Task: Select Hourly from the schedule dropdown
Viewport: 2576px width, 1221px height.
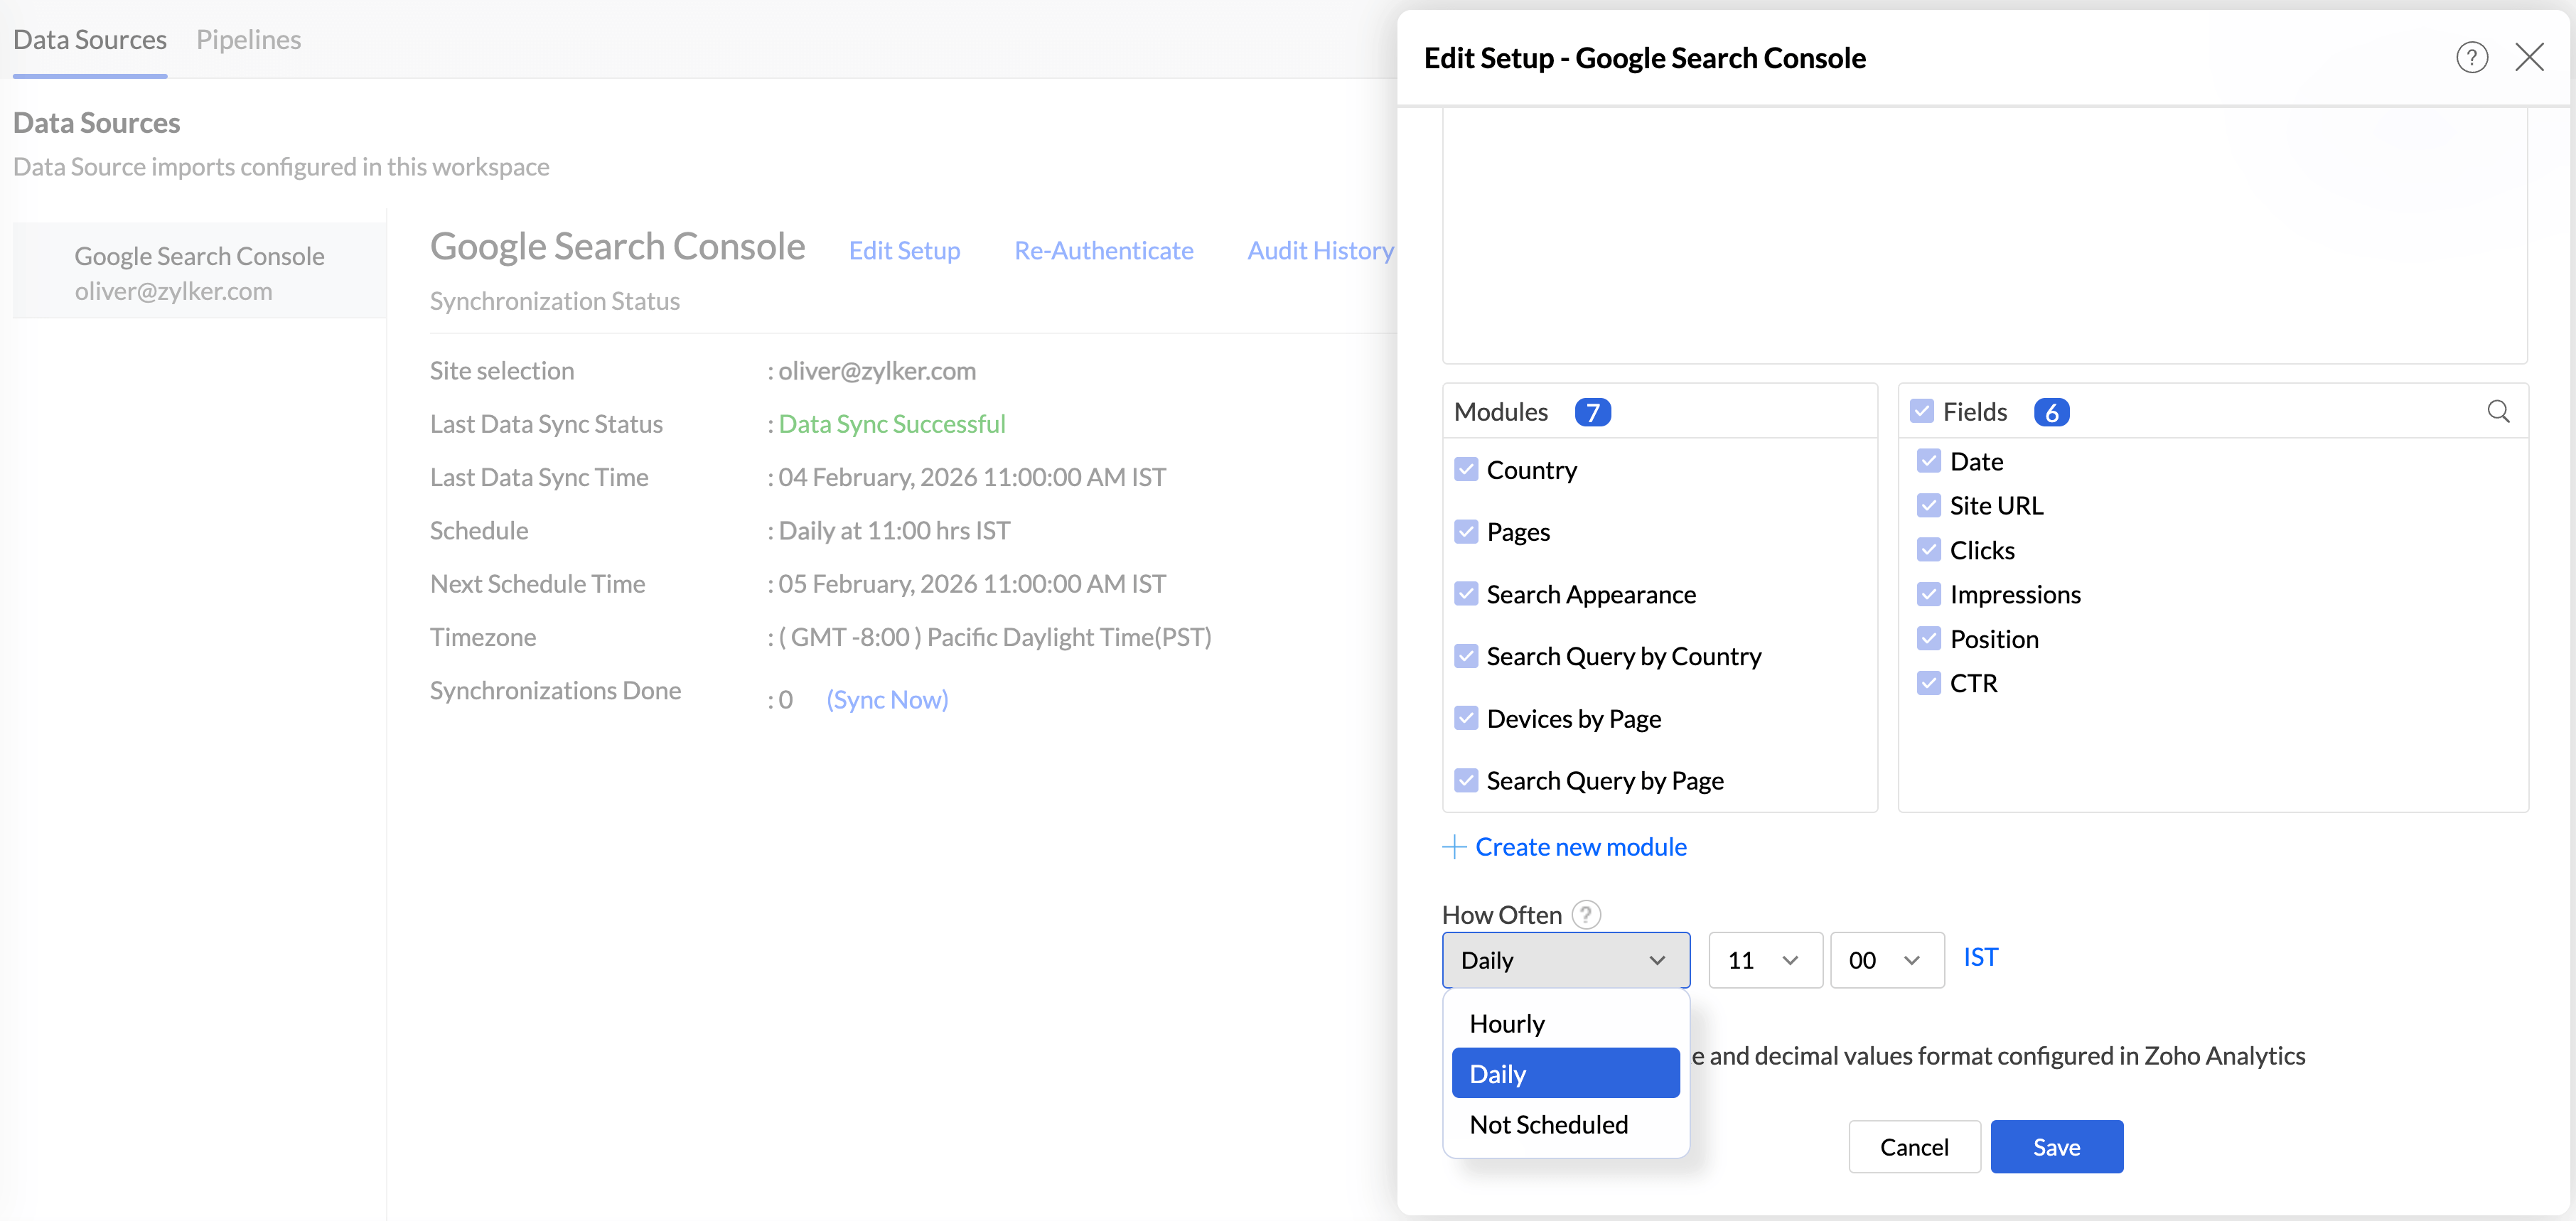Action: [x=1507, y=1022]
